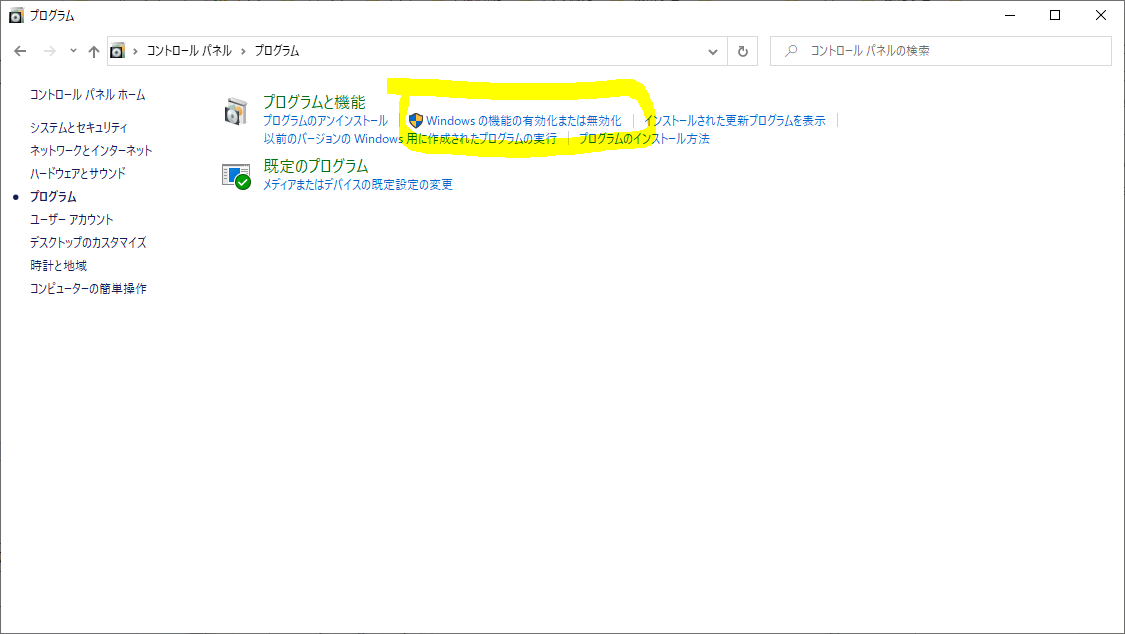Open プログラムのインストール方法 link
Screen dimensions: 1125x634
click(644, 139)
